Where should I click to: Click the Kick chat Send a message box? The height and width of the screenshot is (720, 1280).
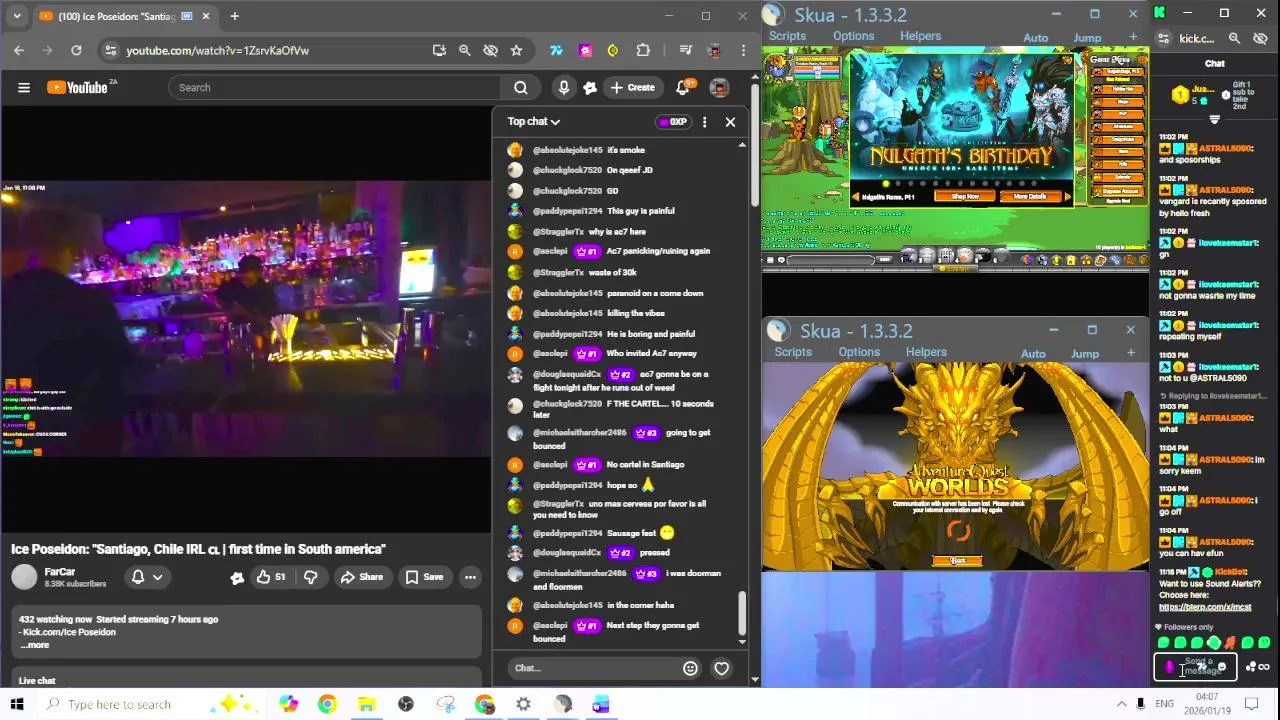pyautogui.click(x=1196, y=666)
